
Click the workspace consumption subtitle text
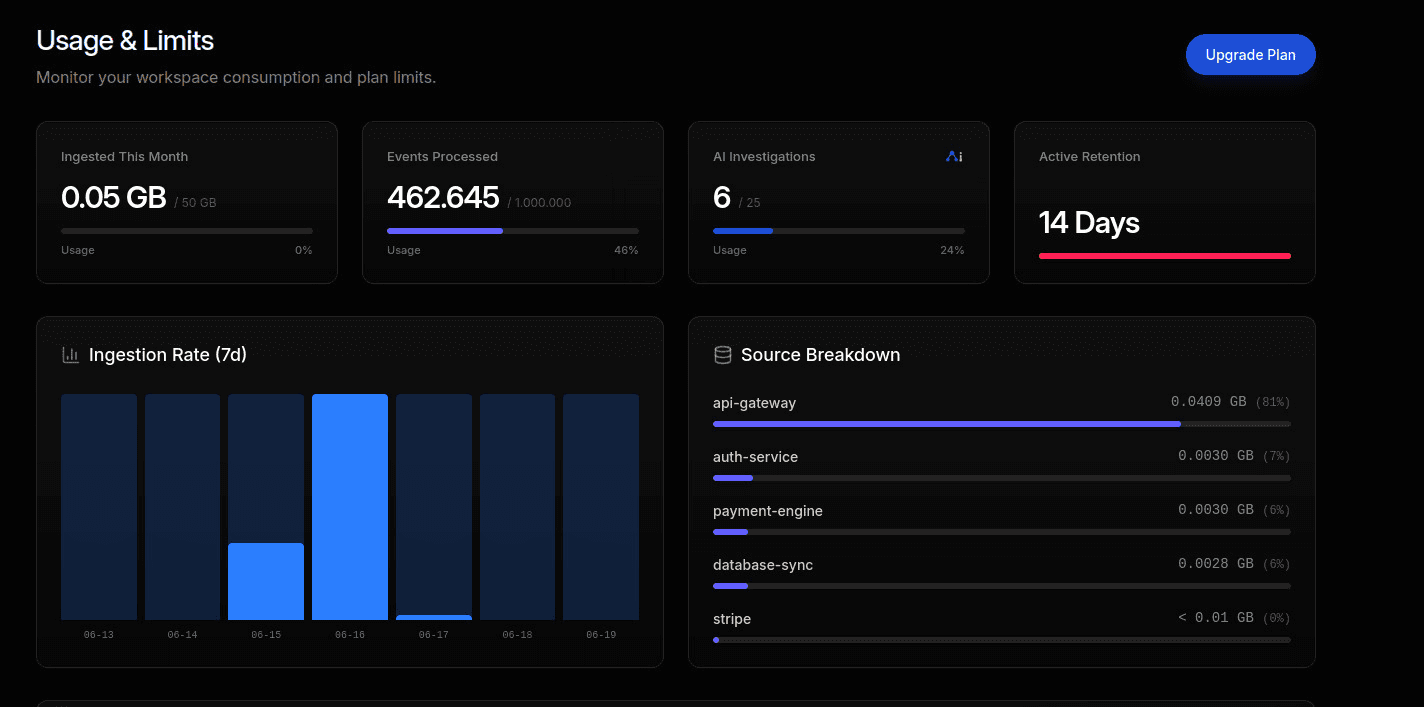tap(236, 77)
